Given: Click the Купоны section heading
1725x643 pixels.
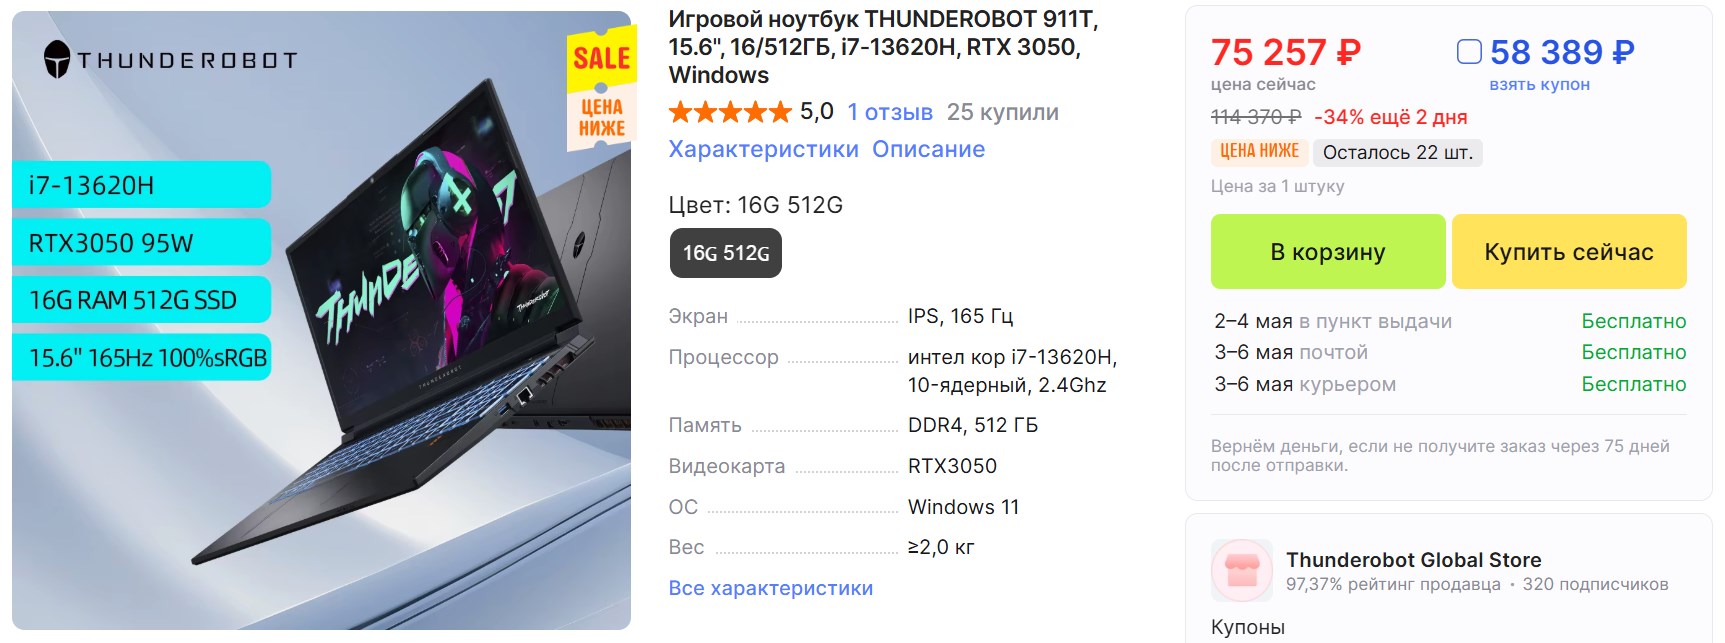Looking at the screenshot, I should tap(1247, 627).
